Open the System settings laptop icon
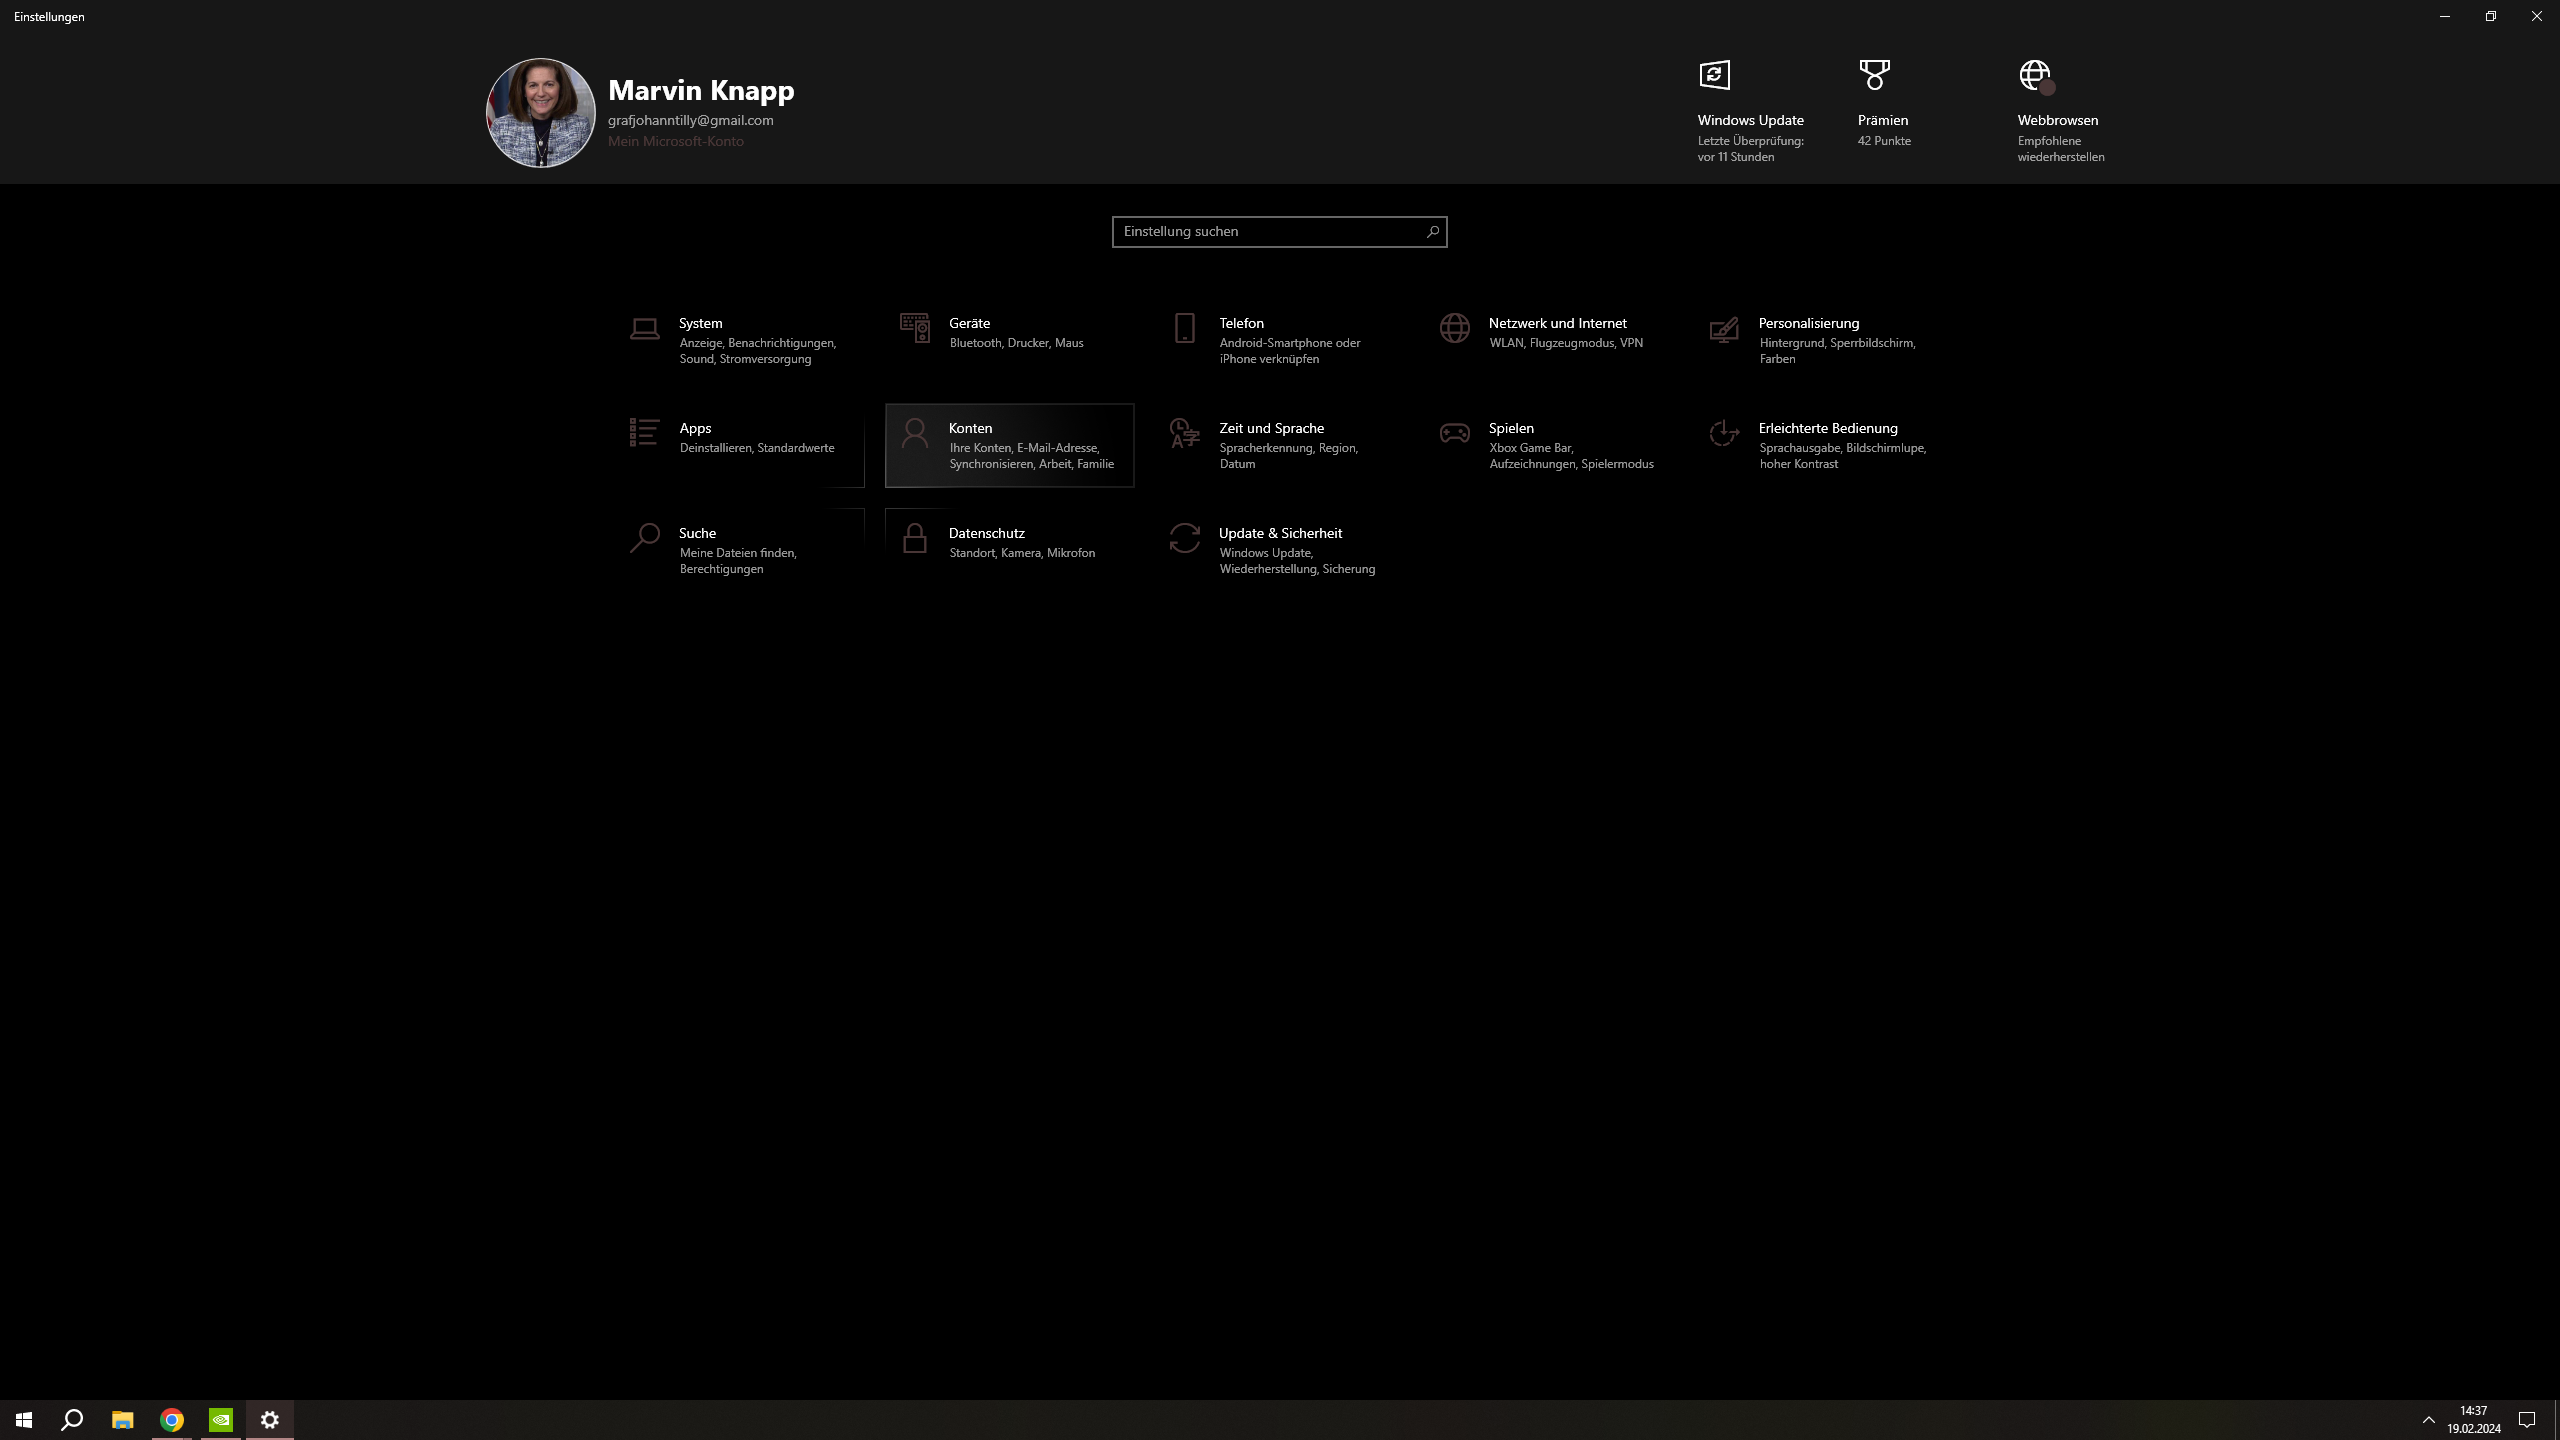Image resolution: width=2560 pixels, height=1440 pixels. [644, 329]
